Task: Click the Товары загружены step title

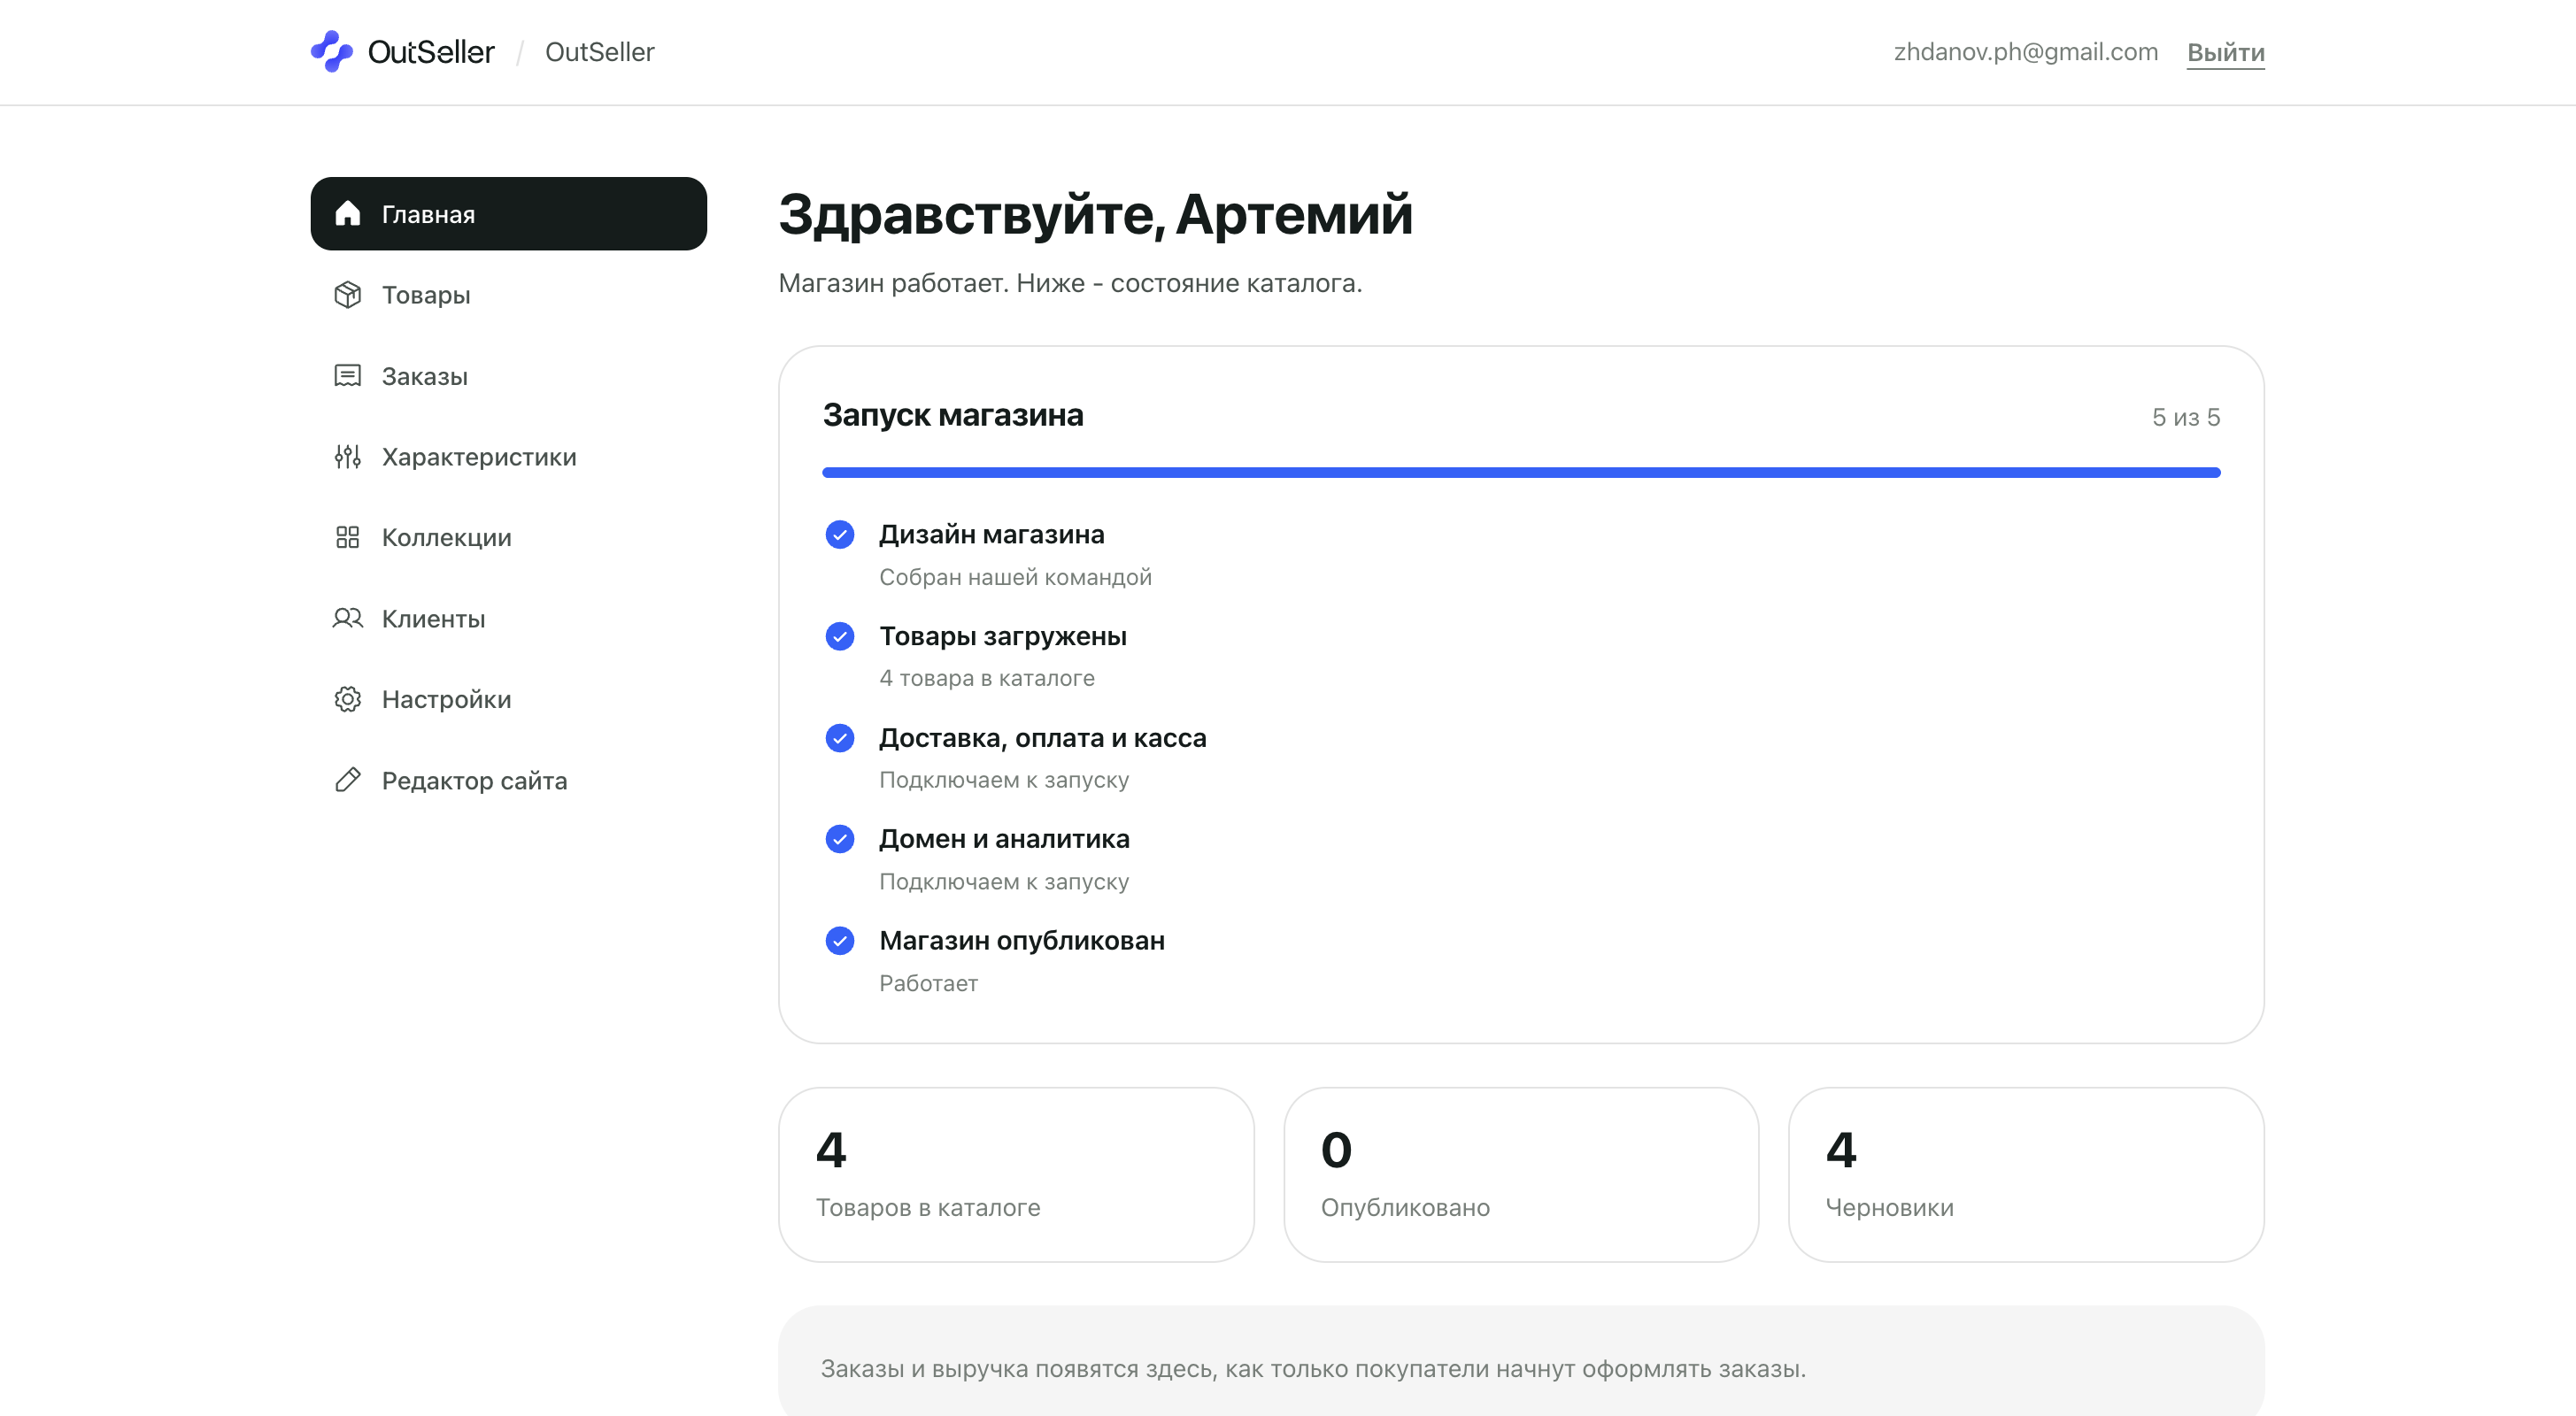Action: pos(1003,636)
